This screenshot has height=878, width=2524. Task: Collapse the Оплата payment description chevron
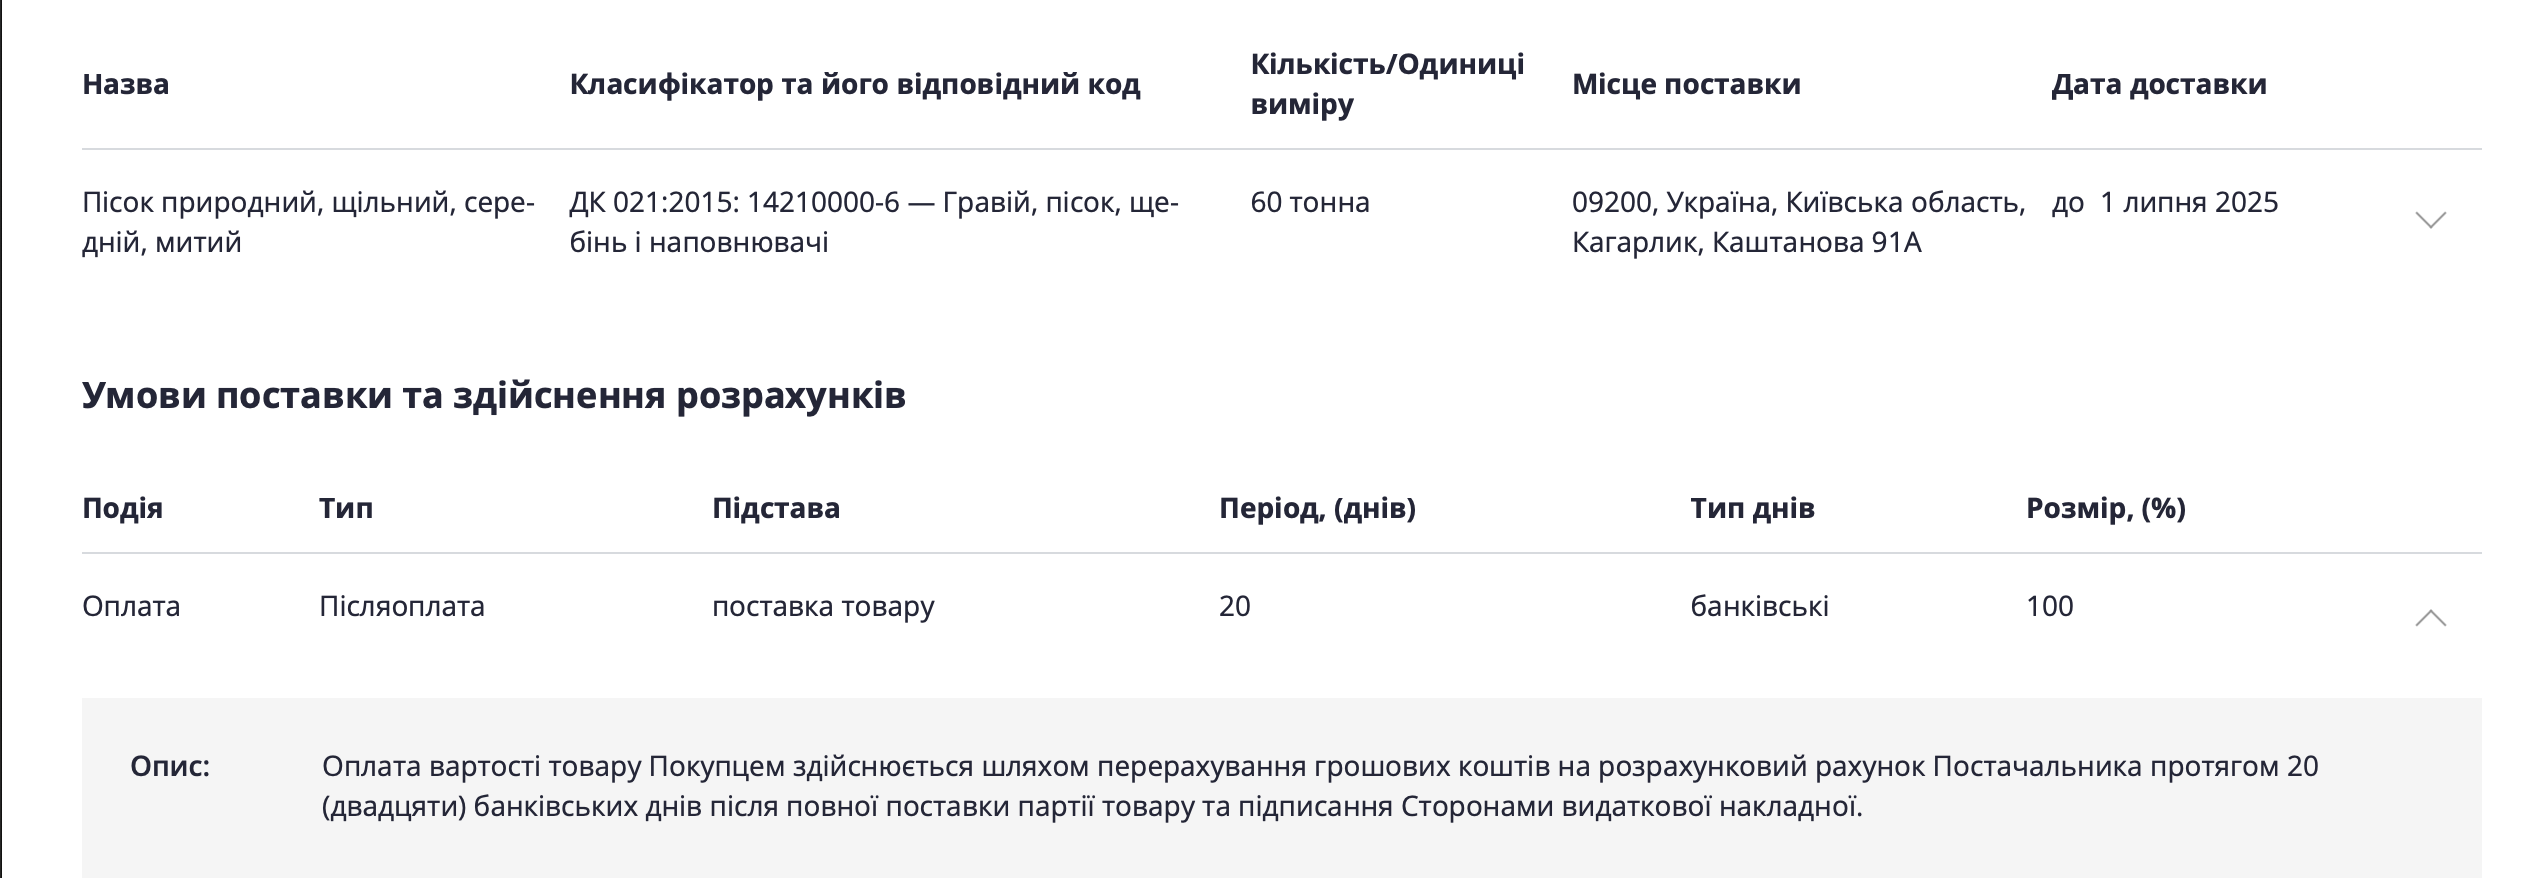[x=2429, y=619]
